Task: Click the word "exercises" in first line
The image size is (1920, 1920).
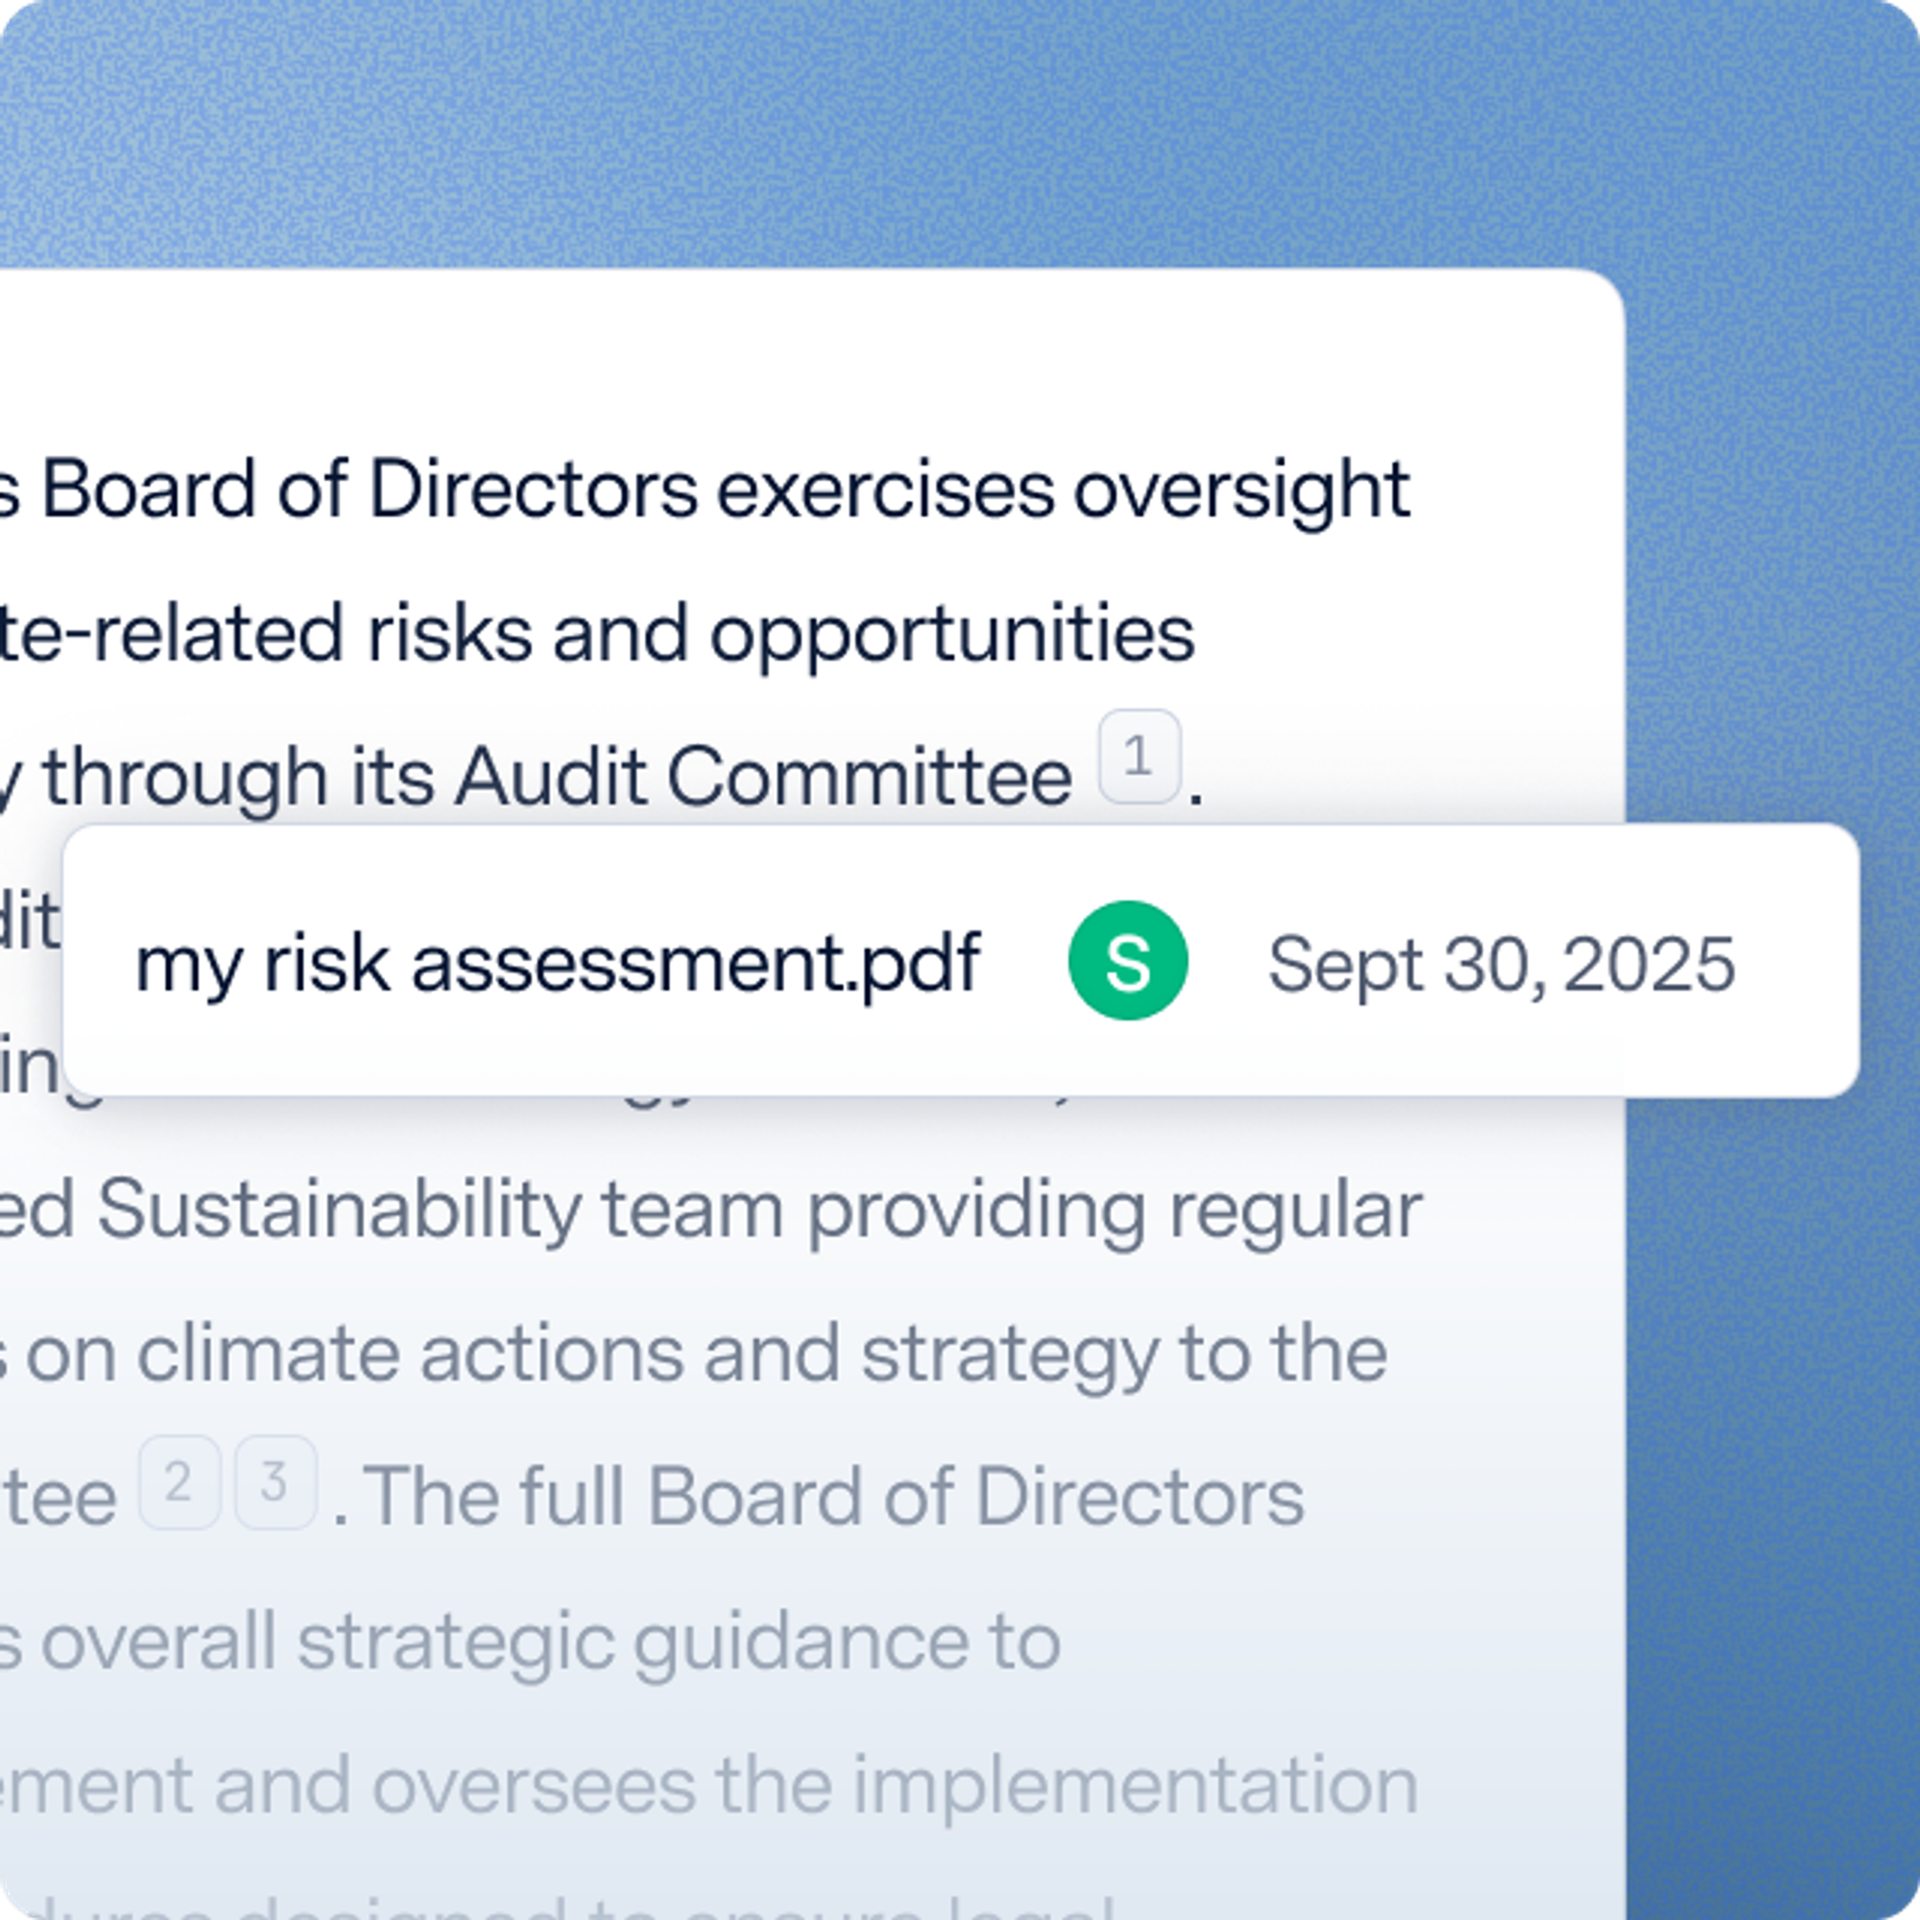Action: (885, 490)
